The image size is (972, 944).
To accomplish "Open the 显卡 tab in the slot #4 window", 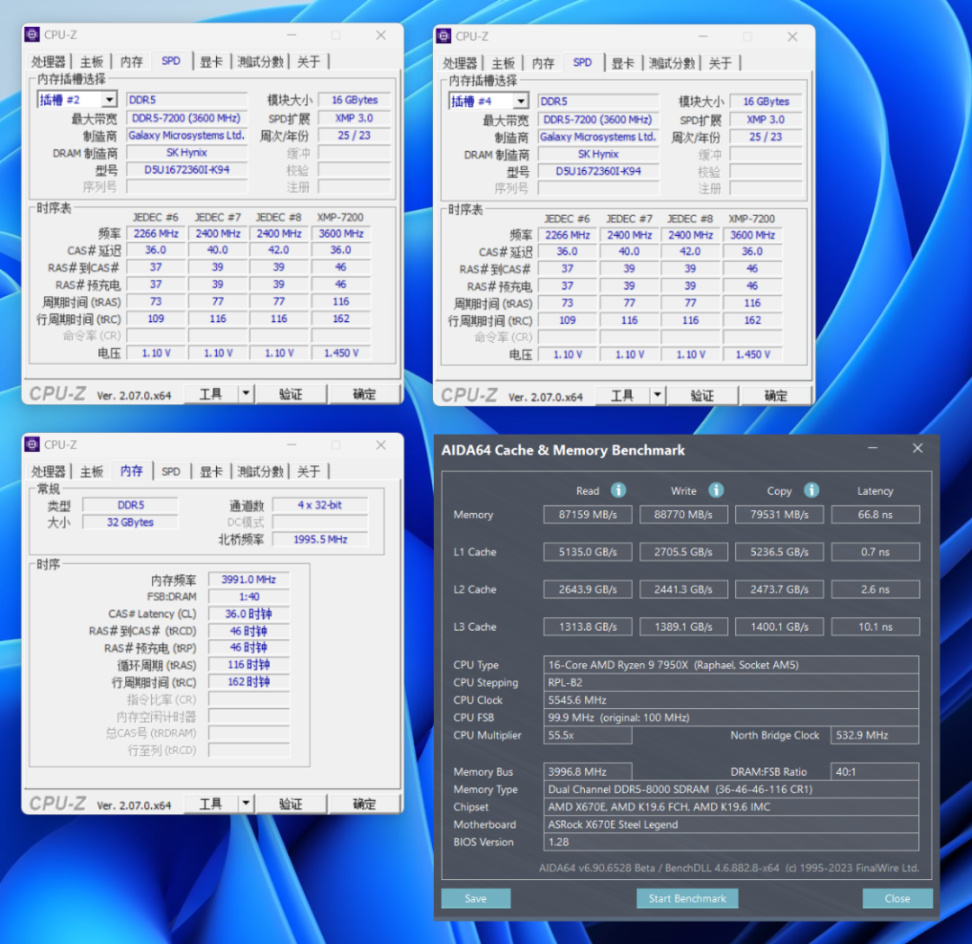I will (x=622, y=63).
